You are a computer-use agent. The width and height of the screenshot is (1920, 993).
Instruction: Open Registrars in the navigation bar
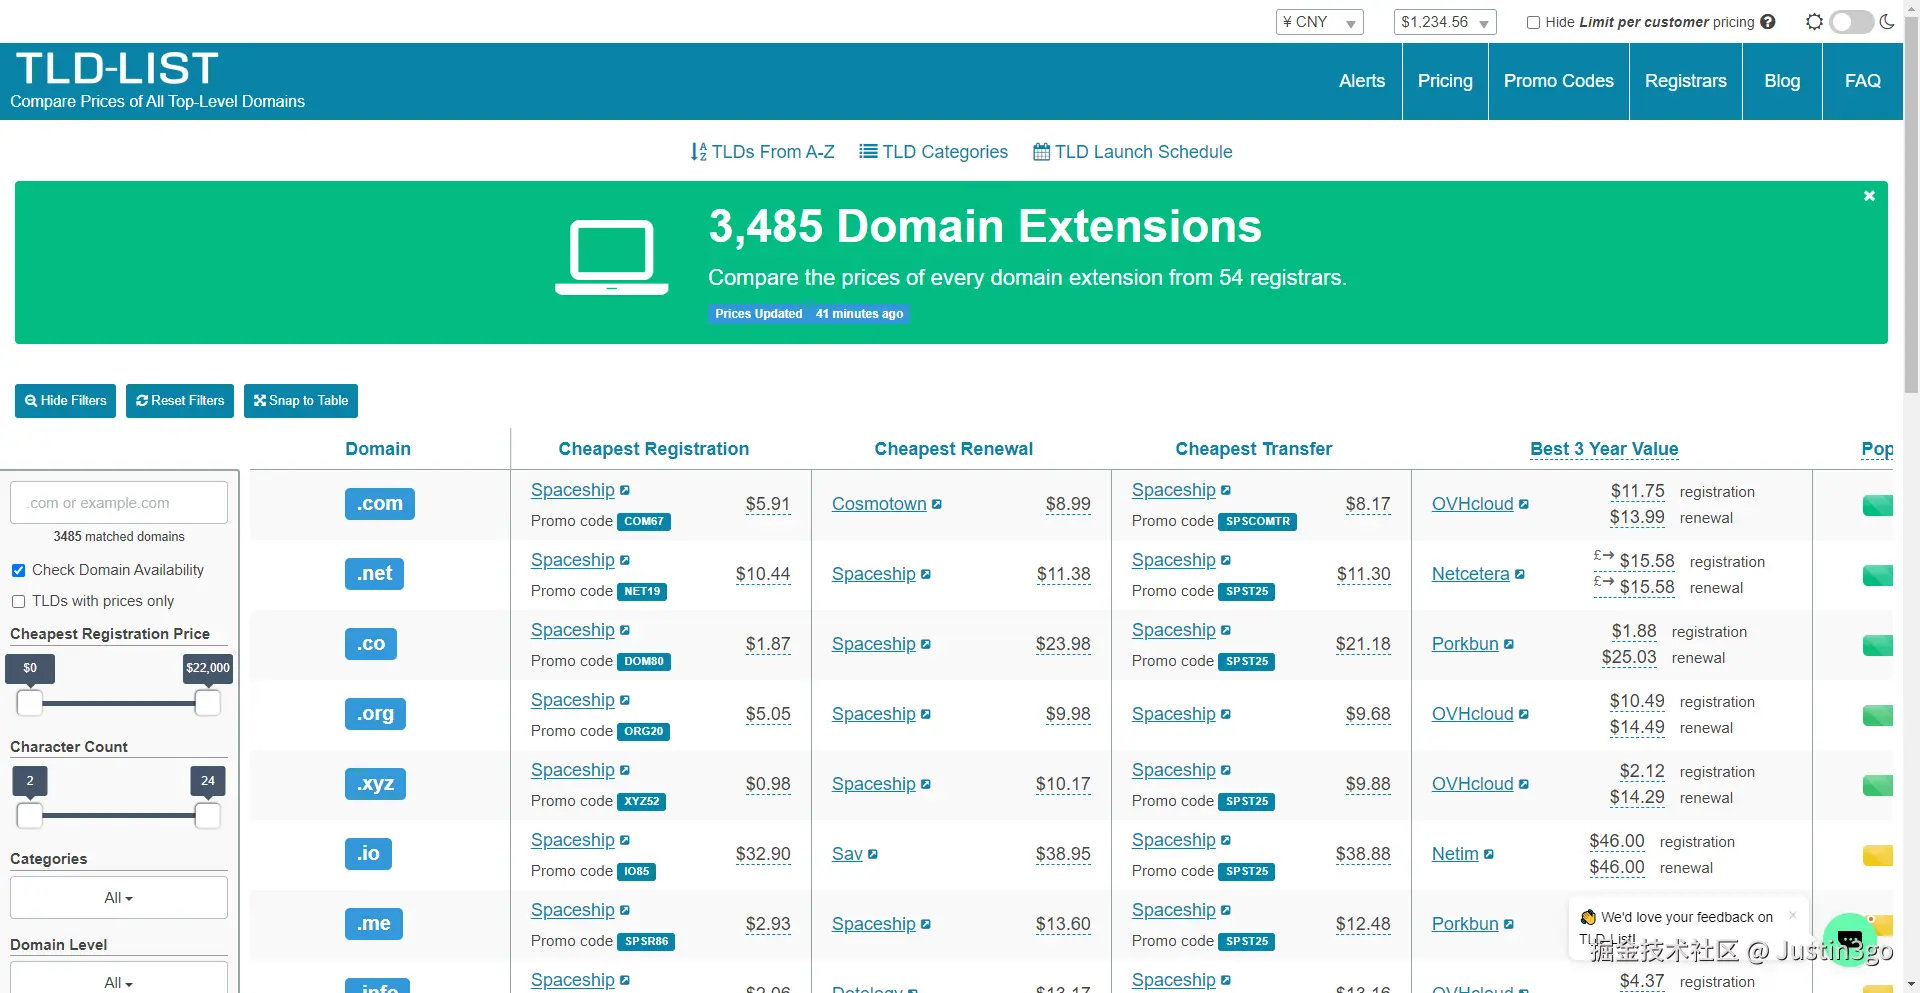click(x=1686, y=81)
